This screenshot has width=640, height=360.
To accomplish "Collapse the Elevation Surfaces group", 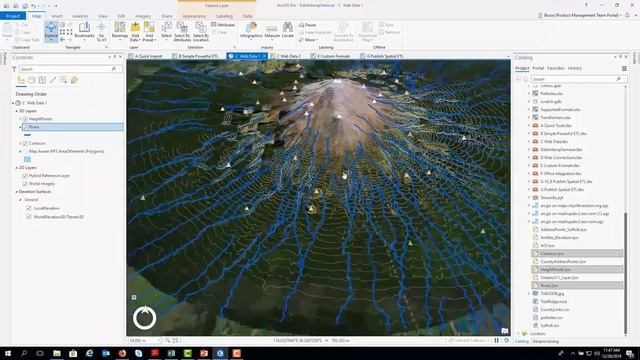I will pos(17,192).
